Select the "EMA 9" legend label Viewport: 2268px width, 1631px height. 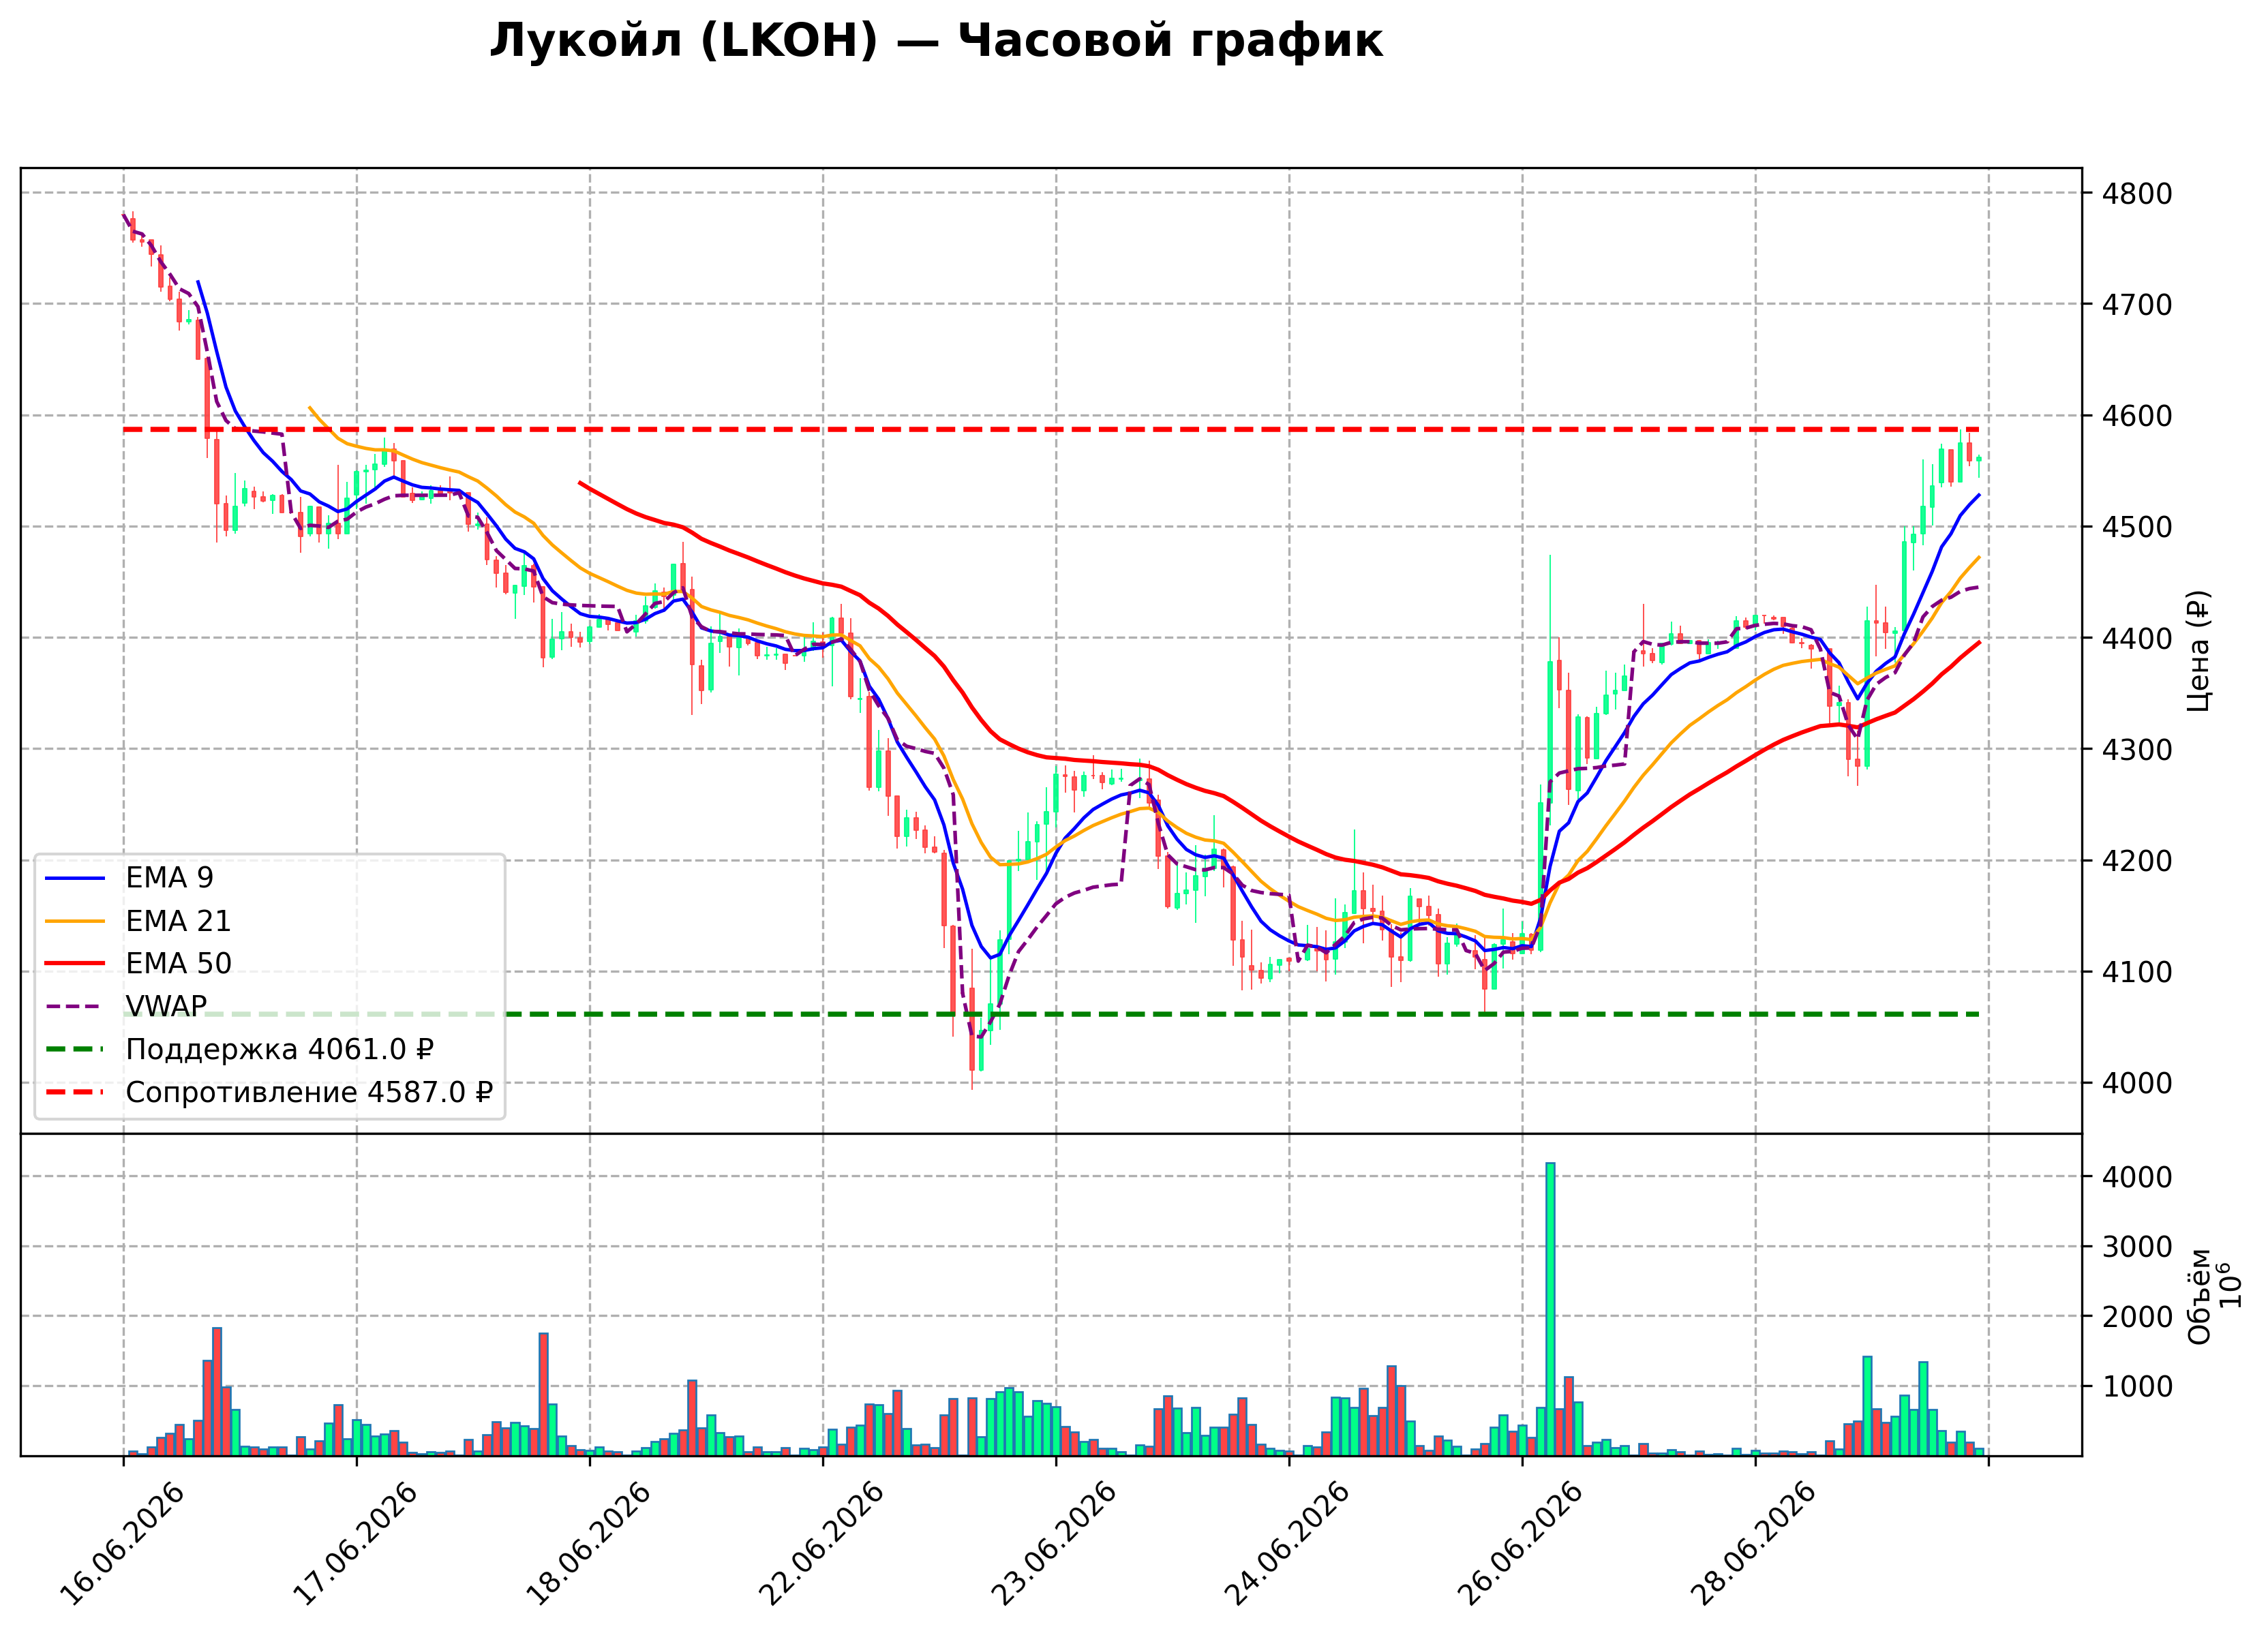click(169, 878)
